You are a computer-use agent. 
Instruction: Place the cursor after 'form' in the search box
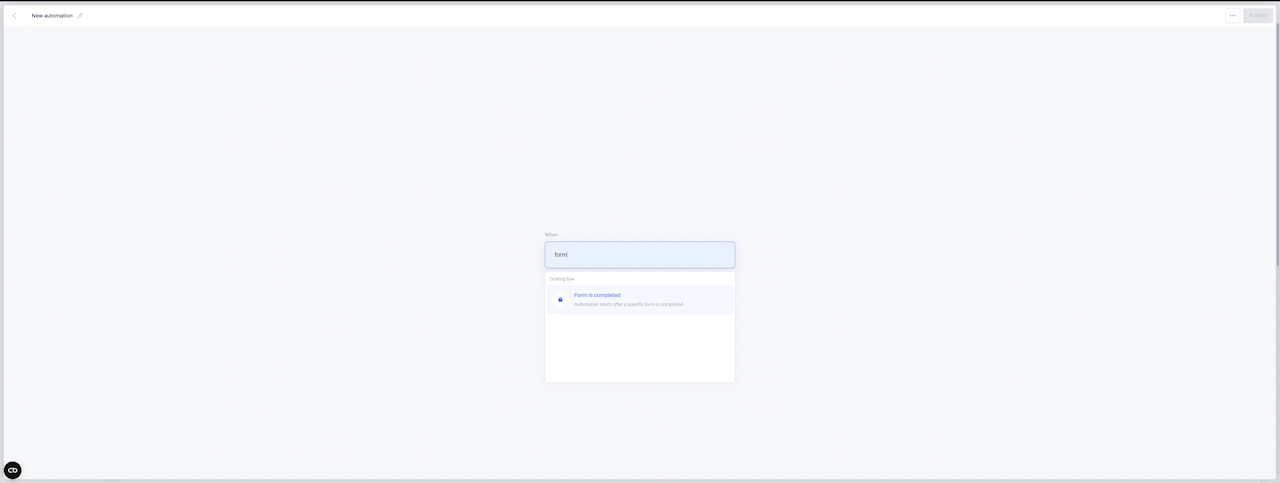click(x=567, y=255)
